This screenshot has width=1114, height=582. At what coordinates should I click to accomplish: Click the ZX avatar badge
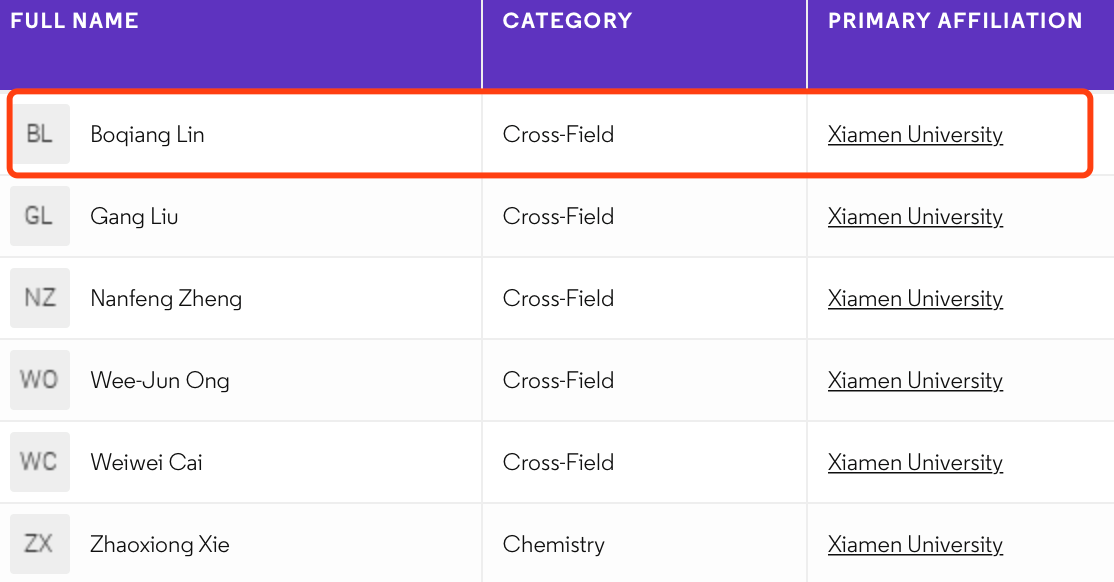(40, 544)
